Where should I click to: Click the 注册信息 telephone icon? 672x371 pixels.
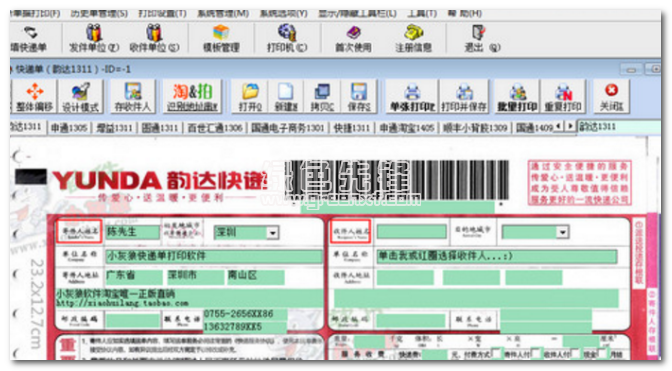413,38
